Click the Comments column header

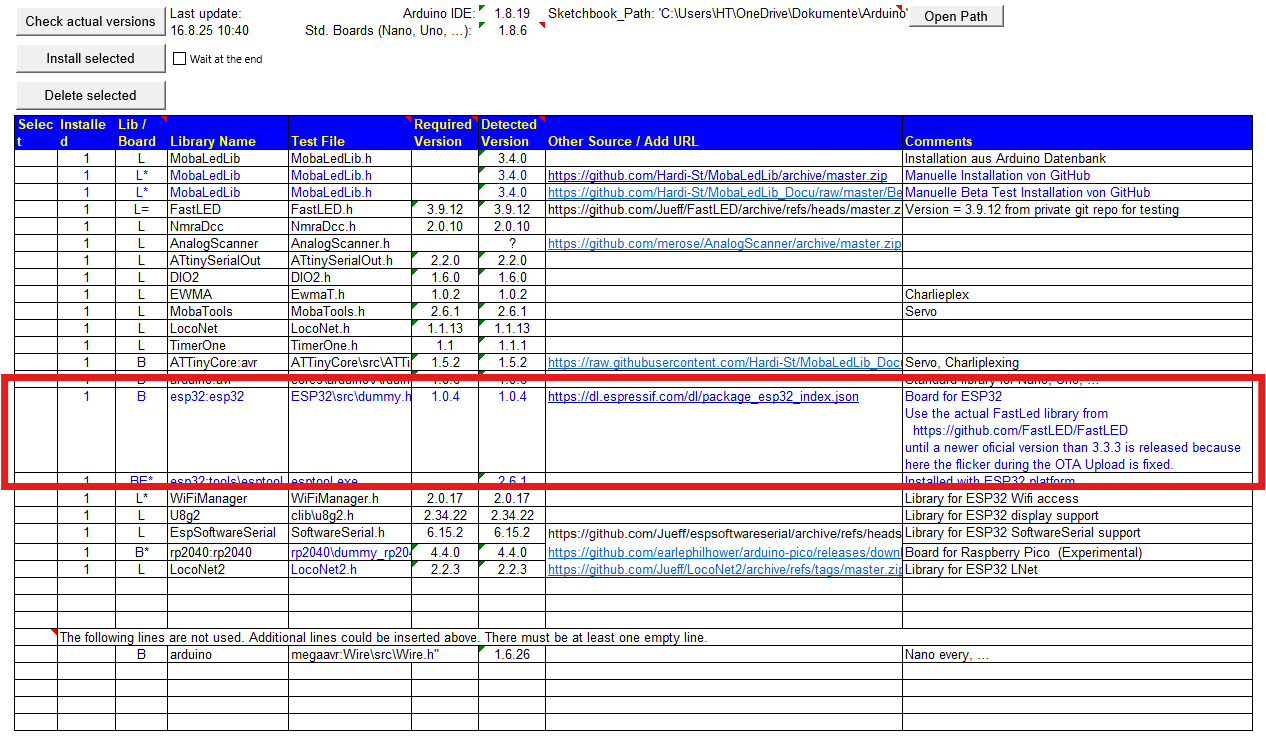coord(938,142)
